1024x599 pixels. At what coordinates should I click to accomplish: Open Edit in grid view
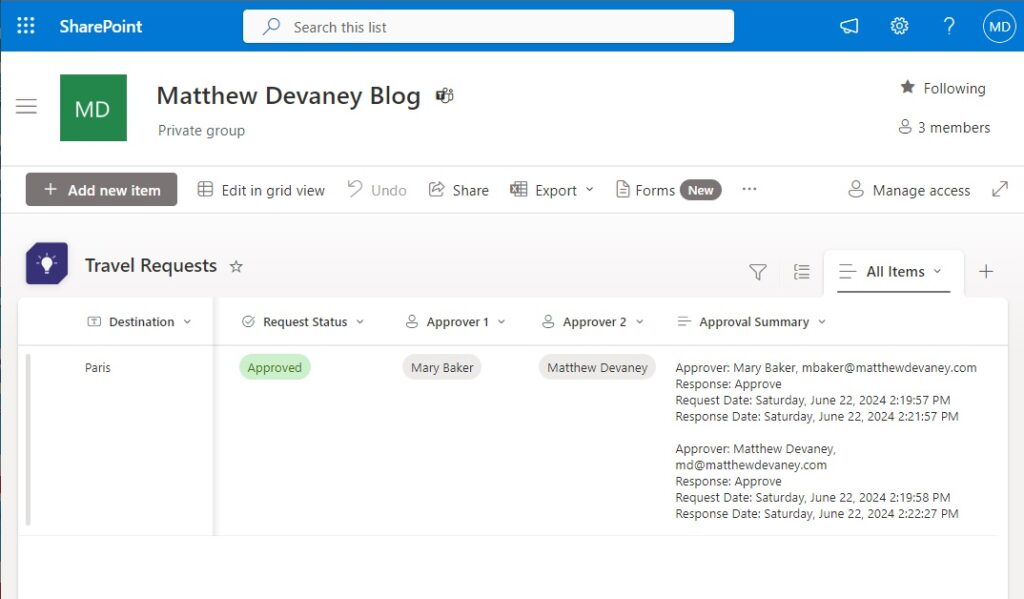[x=261, y=190]
